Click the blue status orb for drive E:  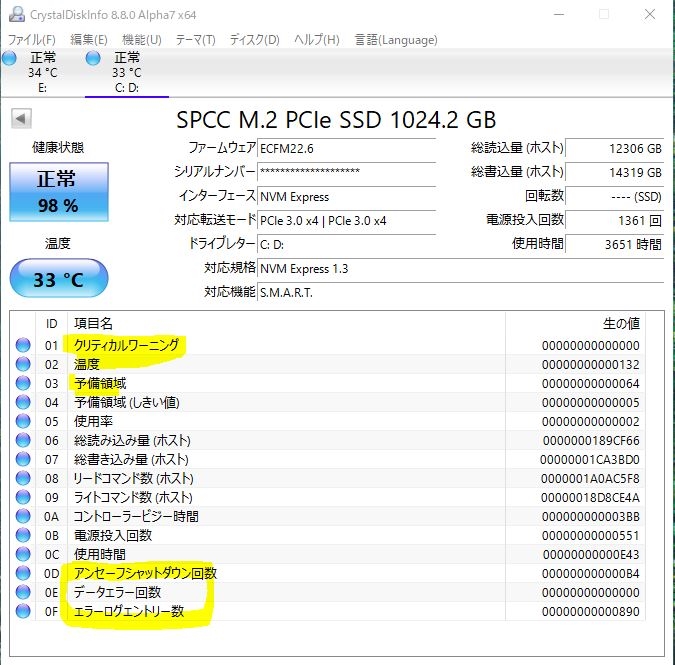tap(9, 58)
